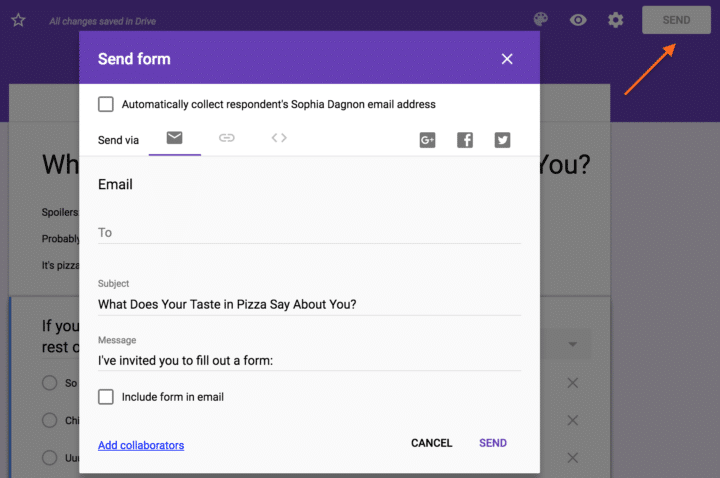
Task: Click the top-right SEND button
Action: pyautogui.click(x=676, y=20)
